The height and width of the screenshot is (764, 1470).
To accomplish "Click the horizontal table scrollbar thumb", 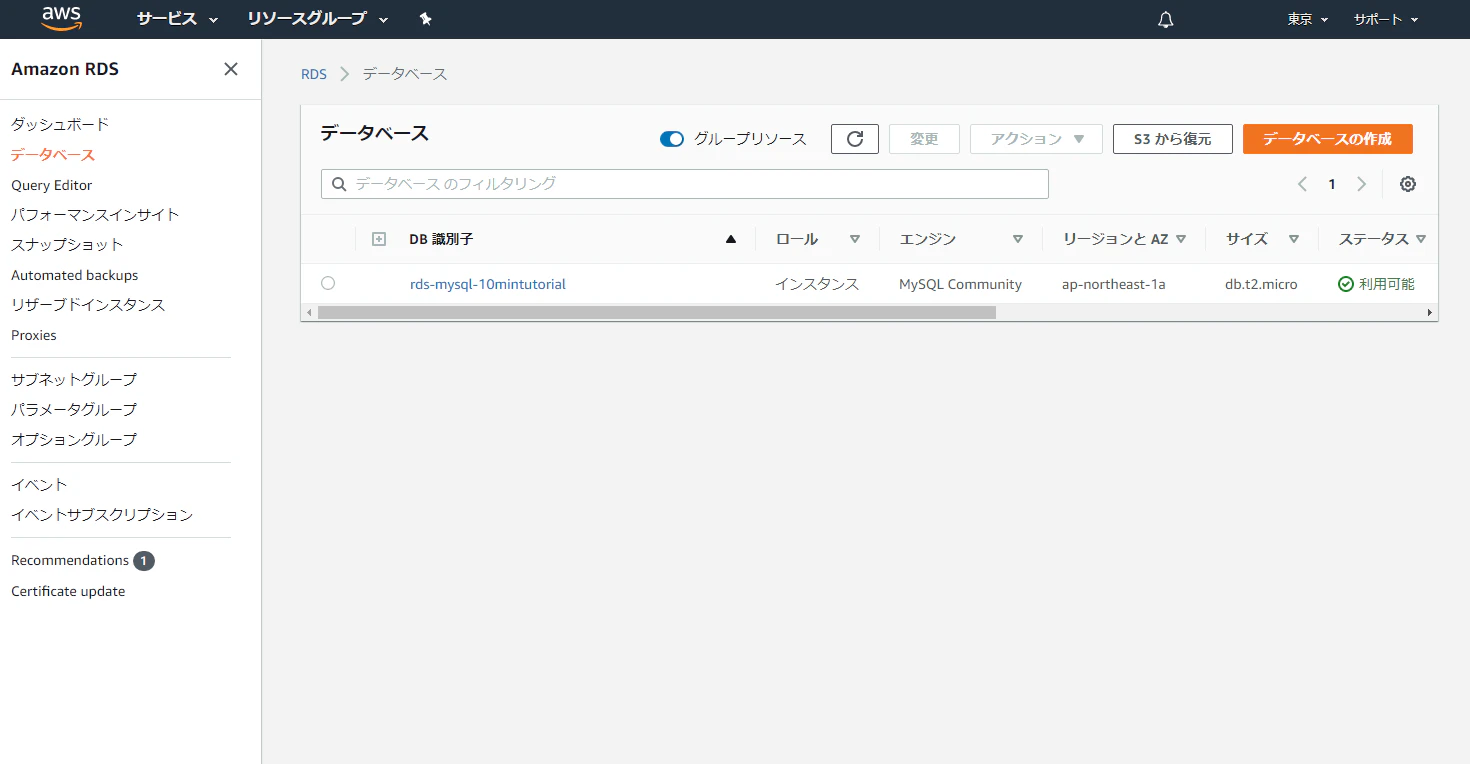I will coord(657,313).
